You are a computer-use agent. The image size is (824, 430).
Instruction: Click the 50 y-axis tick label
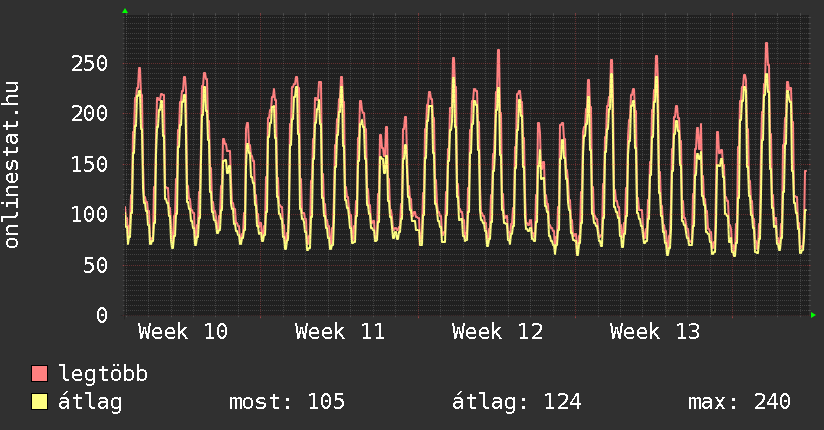(95, 264)
